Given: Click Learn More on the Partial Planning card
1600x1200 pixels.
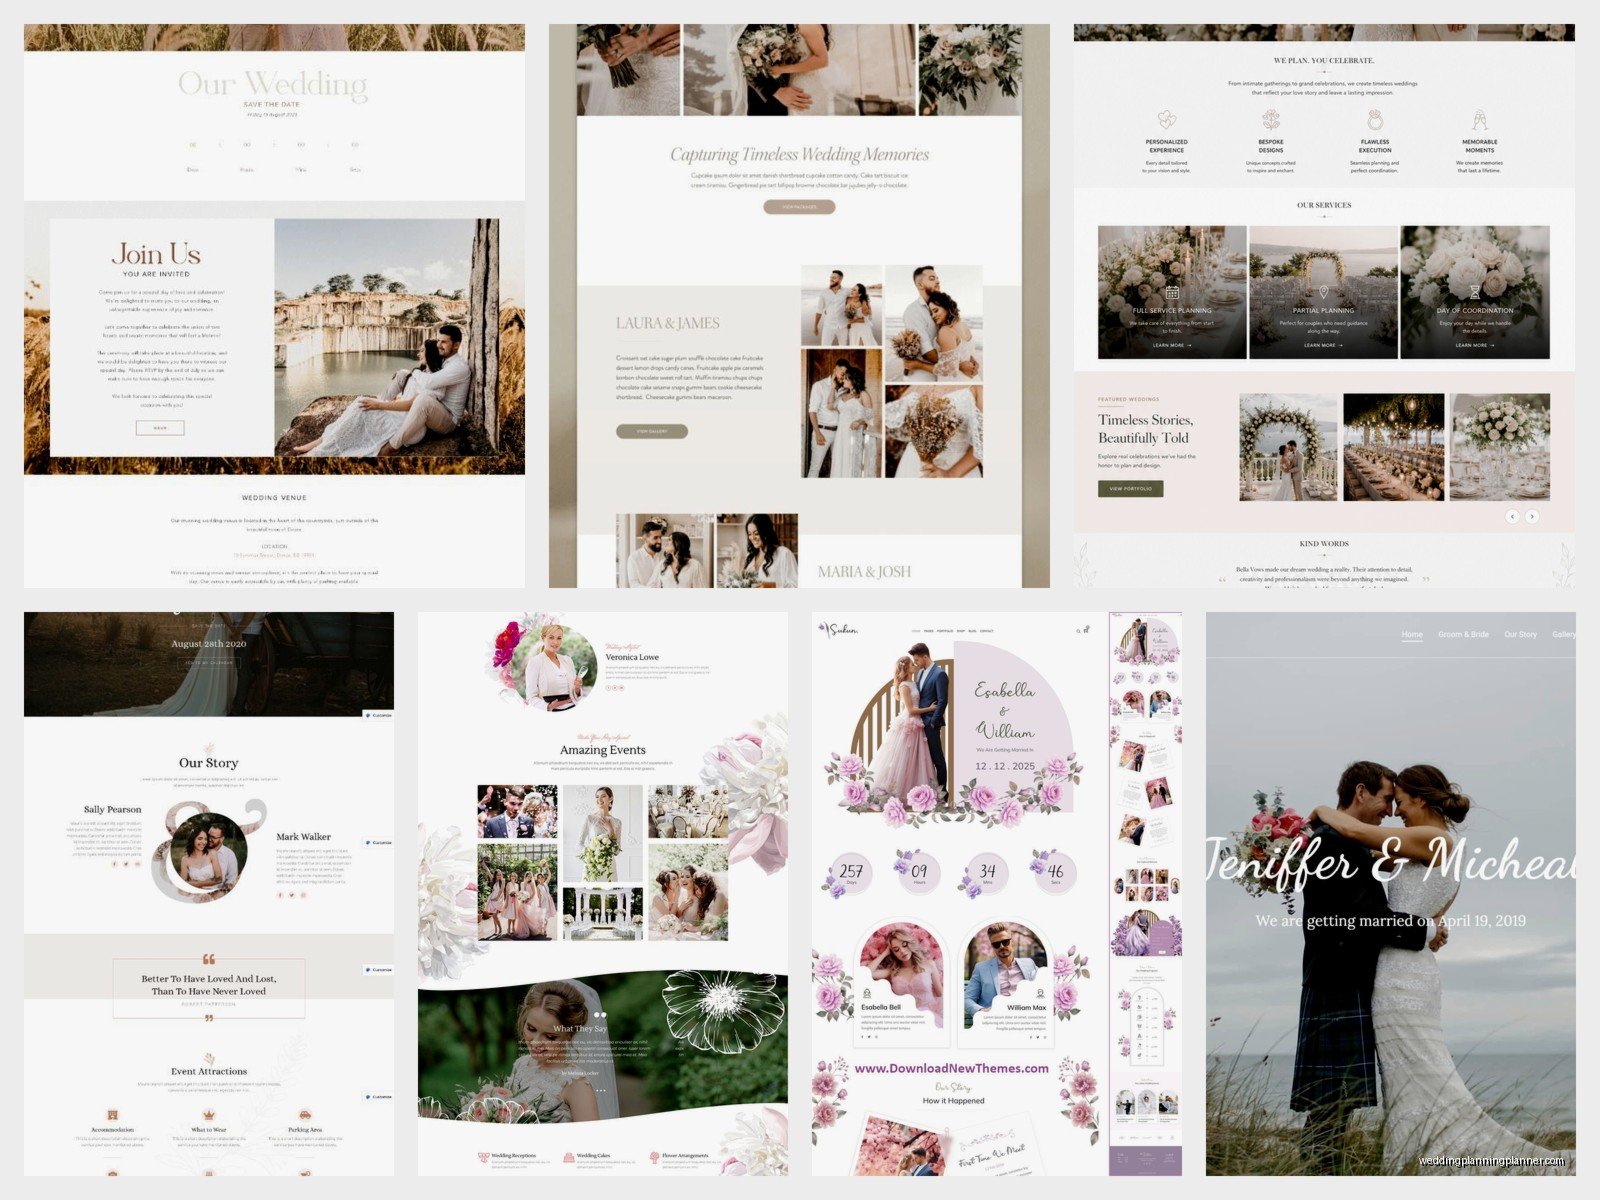Looking at the screenshot, I should 1323,345.
